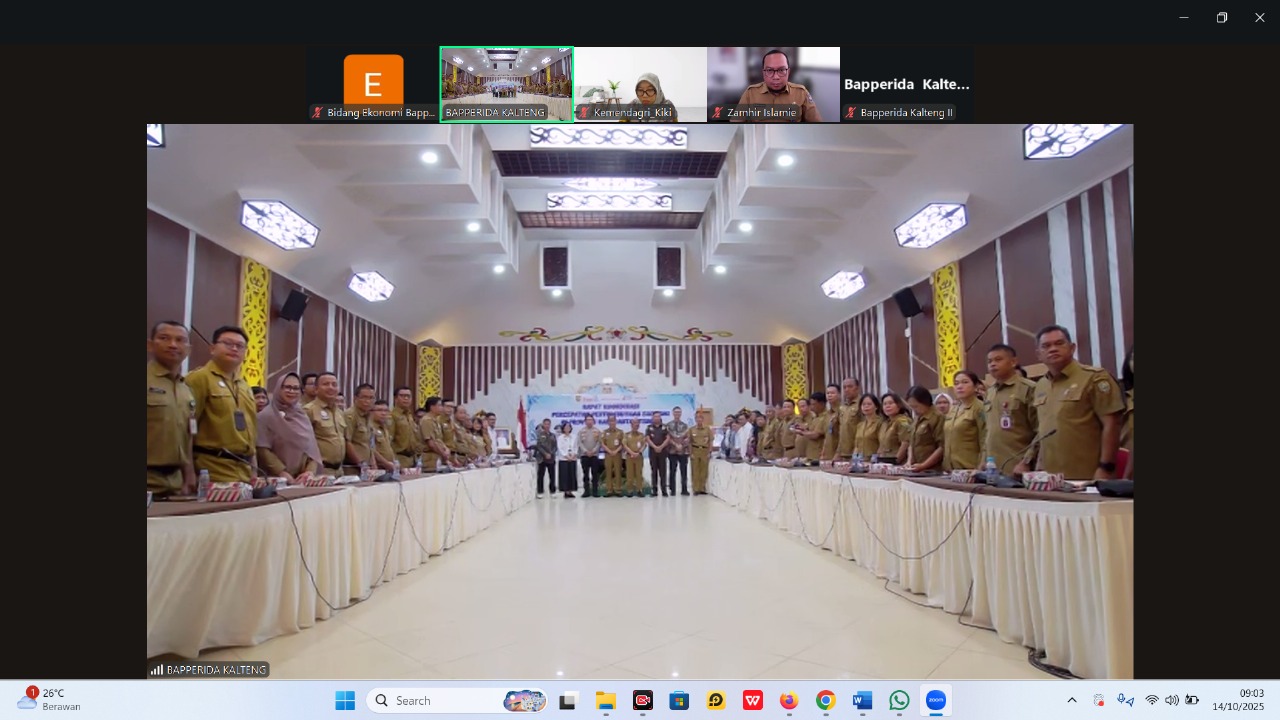1280x720 pixels.
Task: Click the main speaker video view
Action: coord(640,400)
